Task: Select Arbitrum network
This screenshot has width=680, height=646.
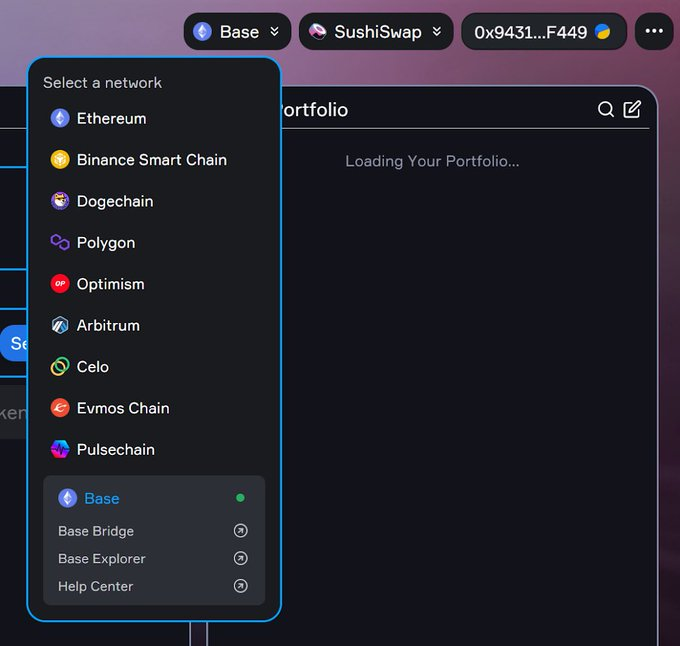Action: tap(154, 325)
